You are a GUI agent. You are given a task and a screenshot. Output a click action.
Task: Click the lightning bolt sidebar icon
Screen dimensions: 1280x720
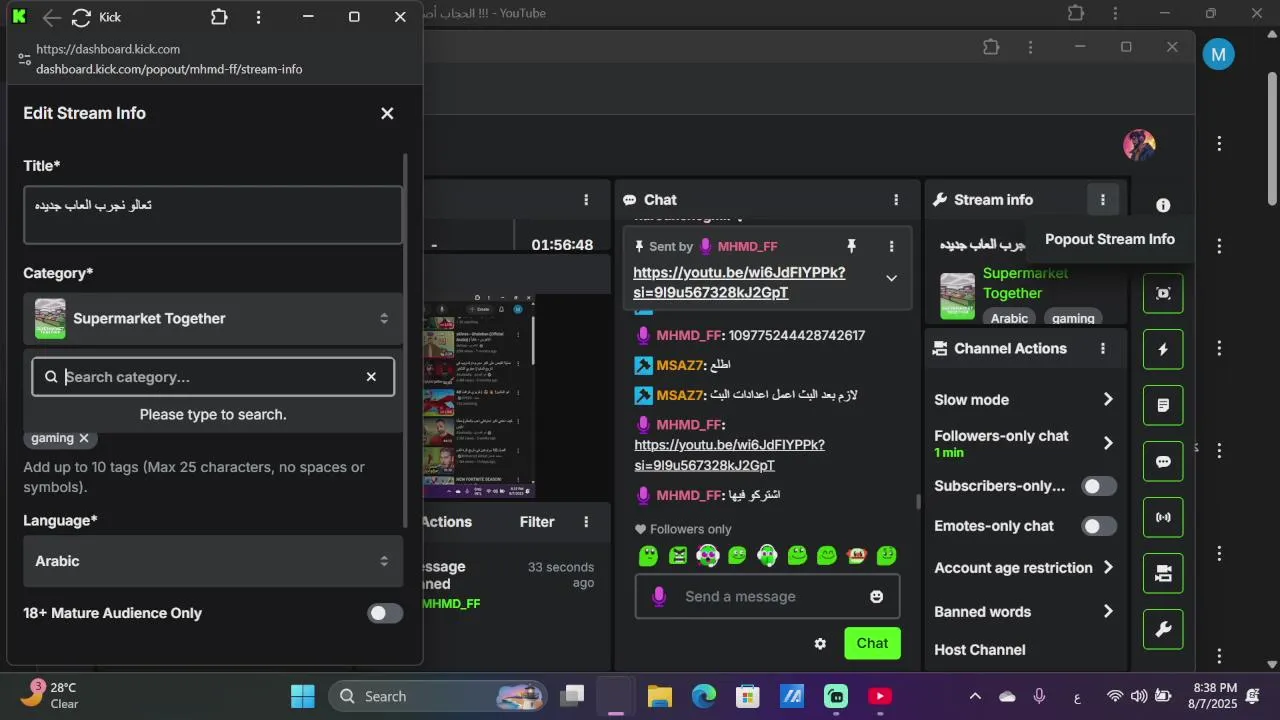click(x=1163, y=350)
